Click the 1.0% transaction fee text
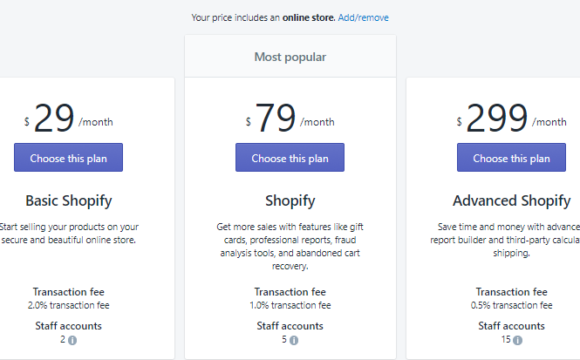580x360 pixels. pyautogui.click(x=290, y=305)
